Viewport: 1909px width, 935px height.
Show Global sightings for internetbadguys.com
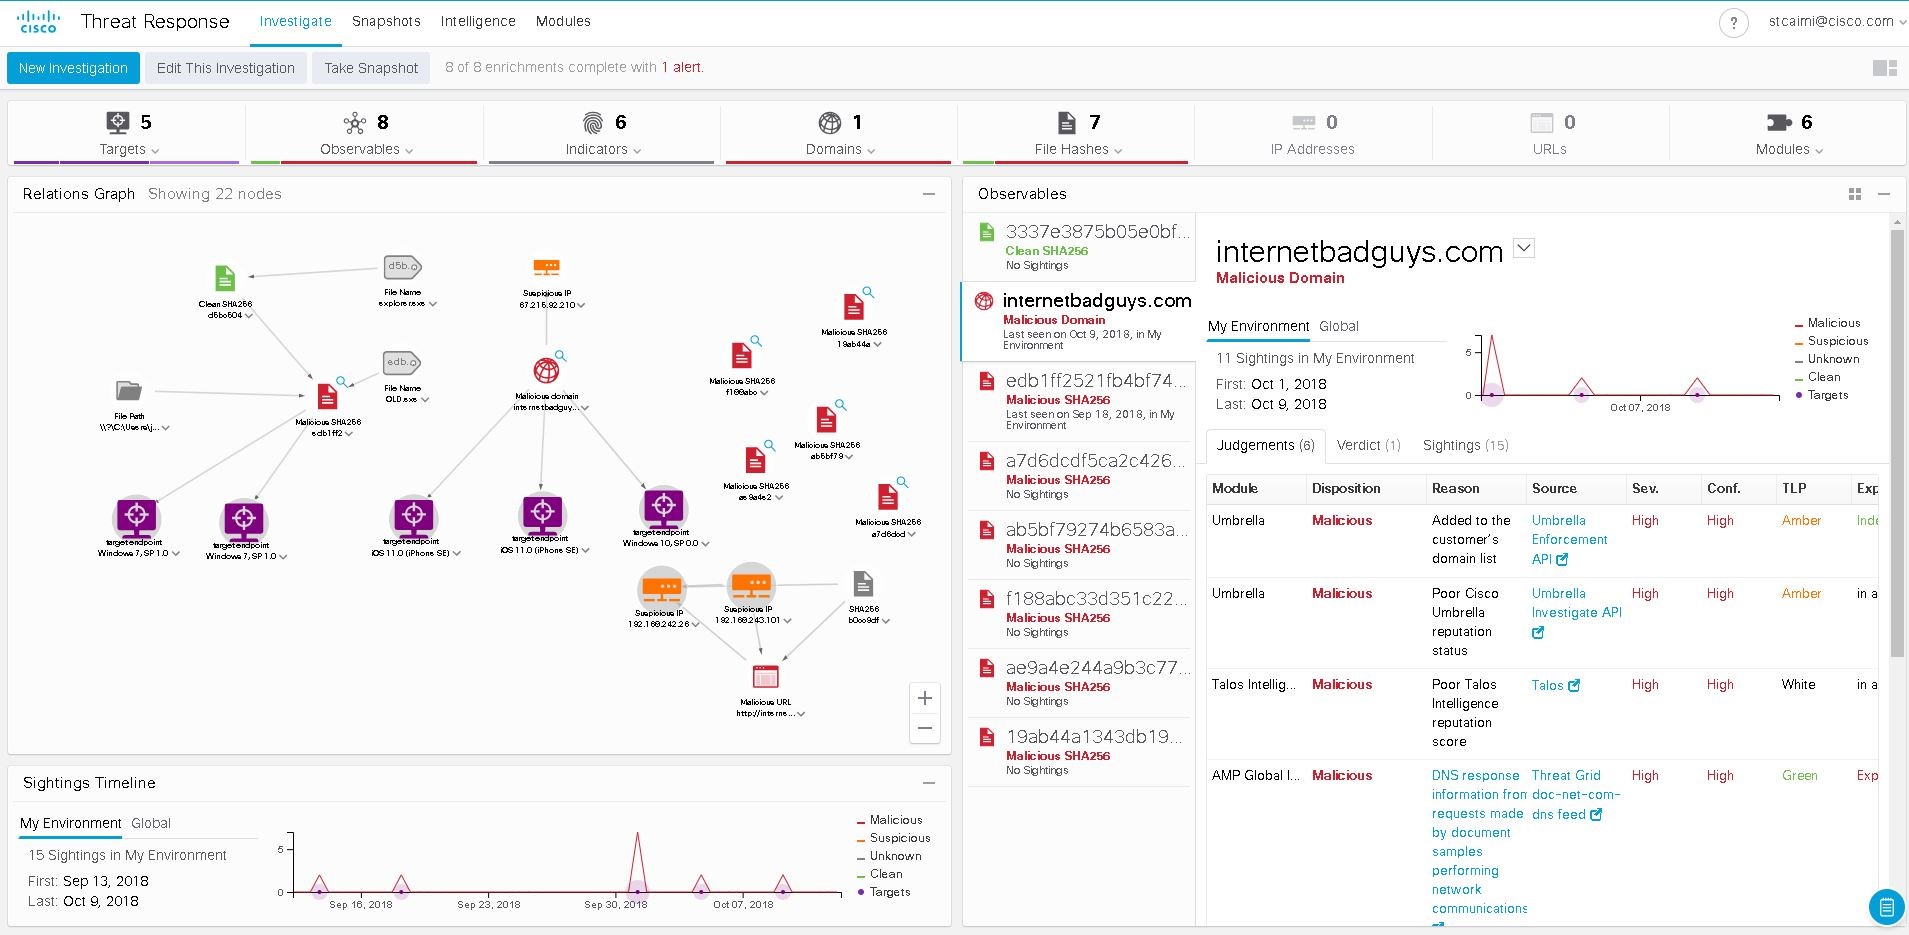click(1338, 326)
